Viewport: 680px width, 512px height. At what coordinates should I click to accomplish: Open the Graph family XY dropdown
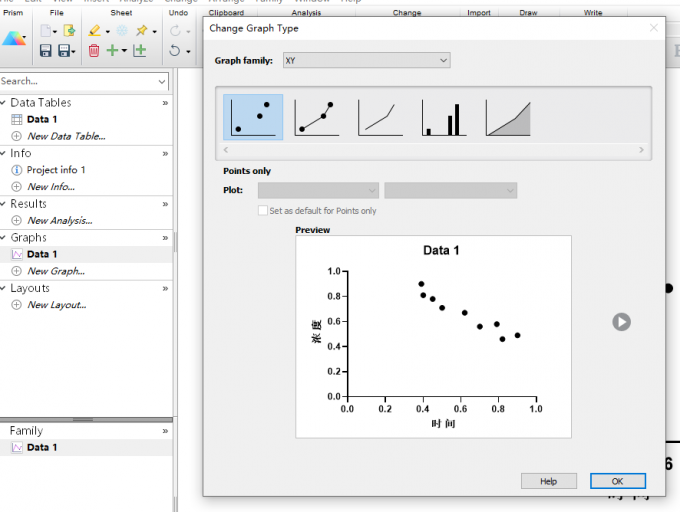tap(366, 60)
